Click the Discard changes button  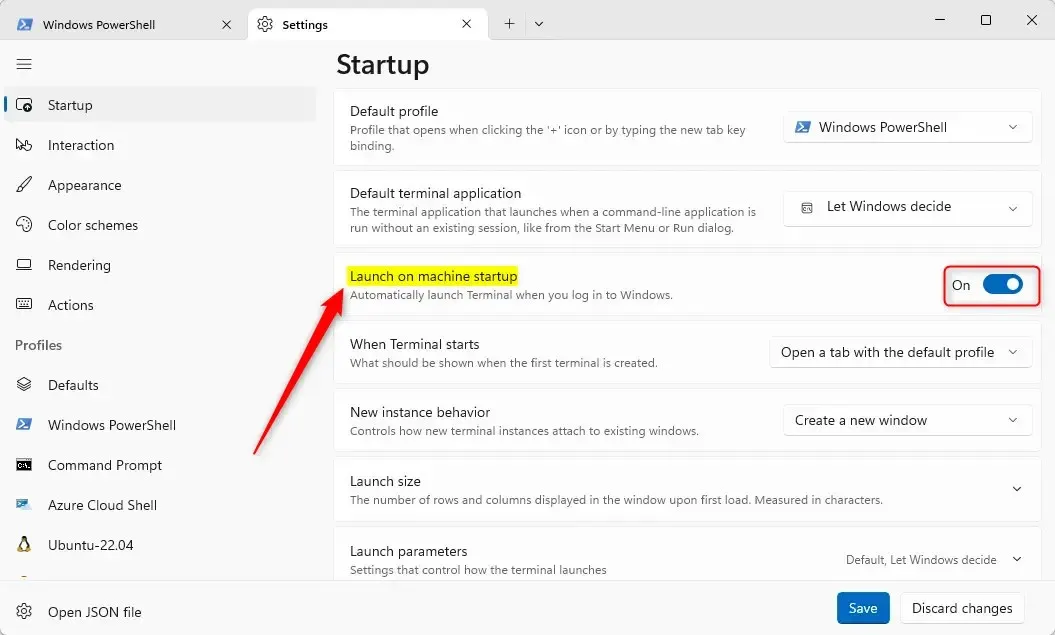pyautogui.click(x=962, y=608)
